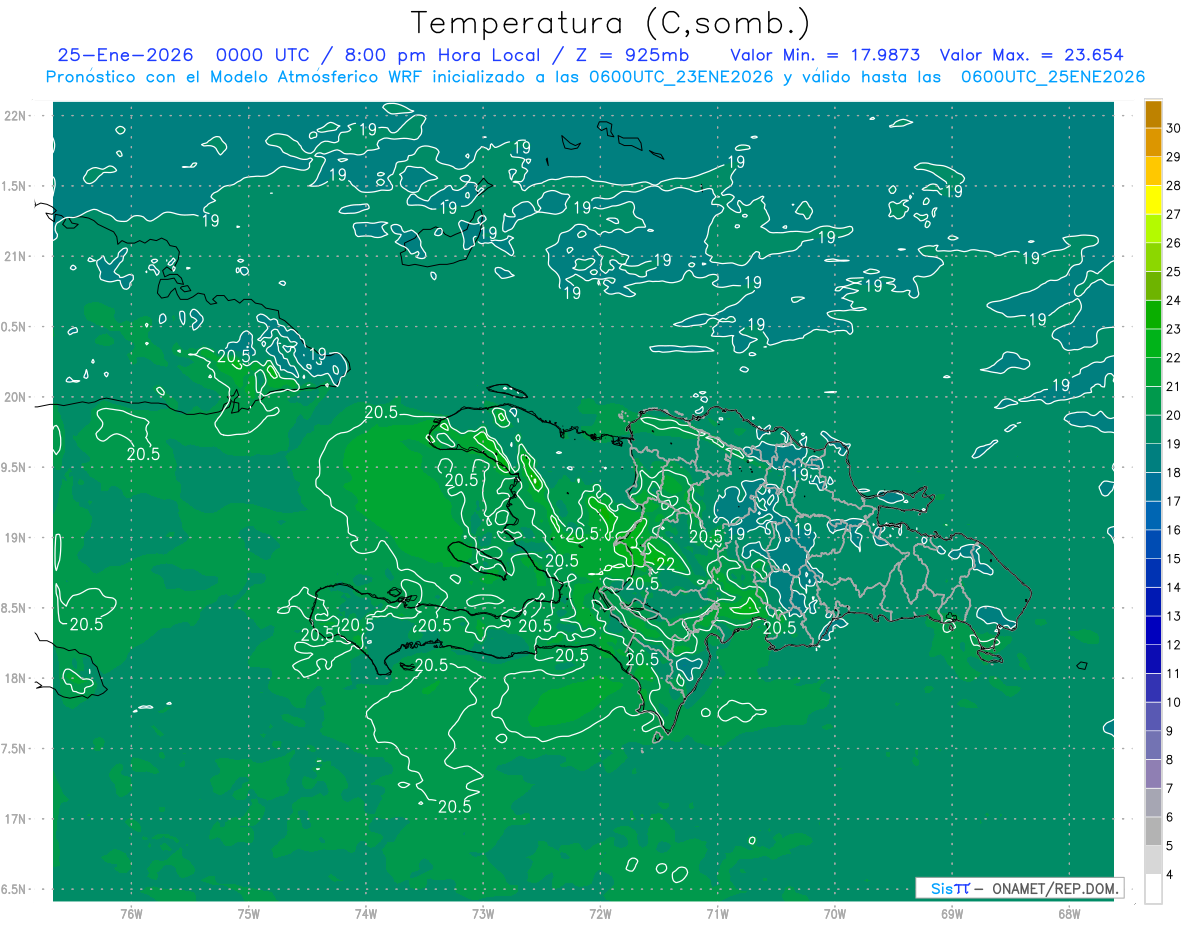
Task: Click the color scale number 14
Action: click(1174, 587)
